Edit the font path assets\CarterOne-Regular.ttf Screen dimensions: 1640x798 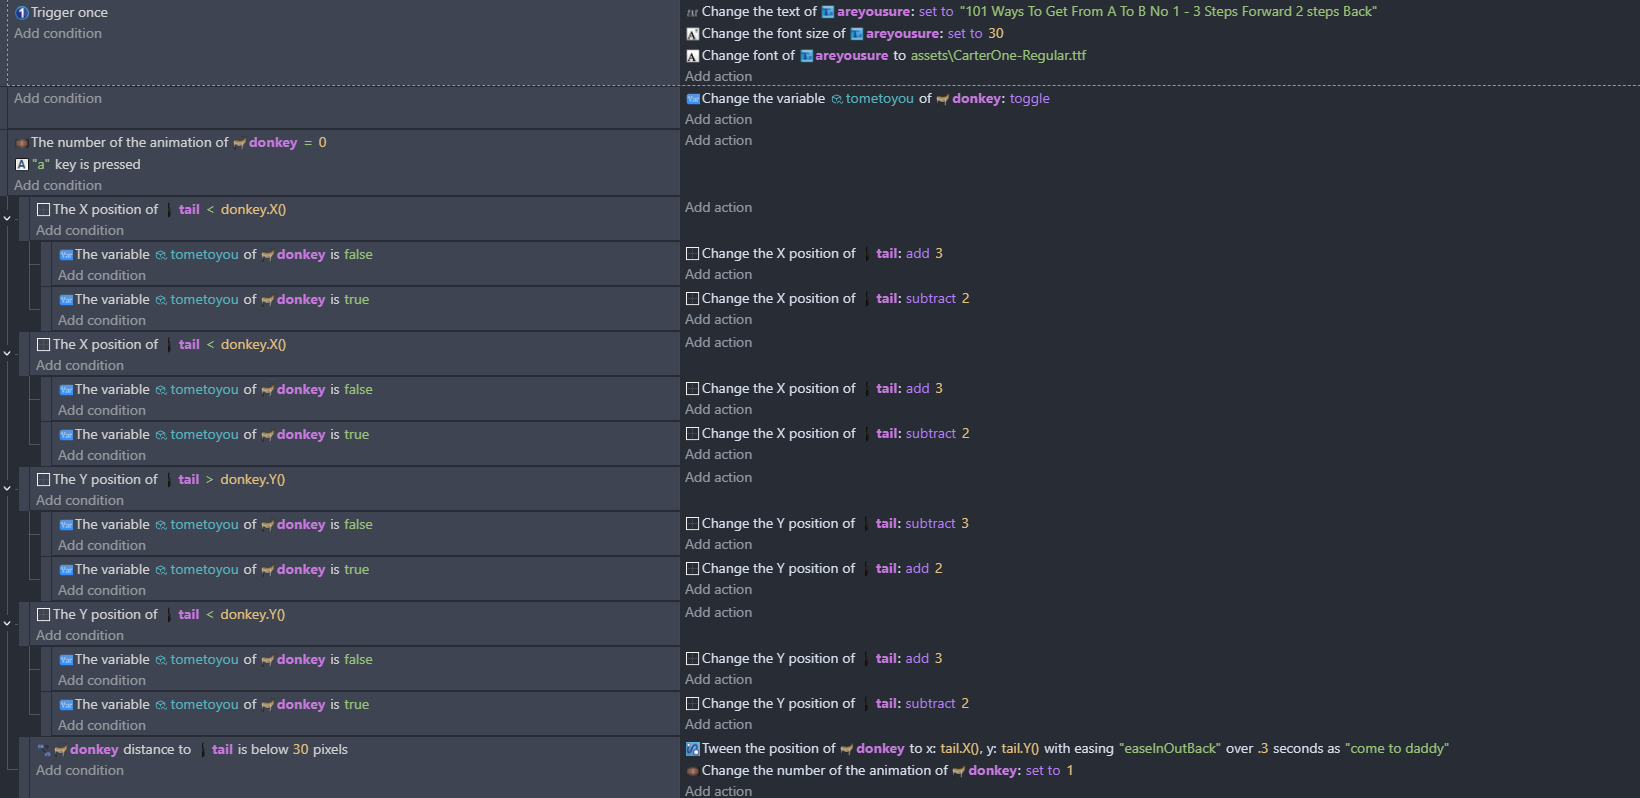997,56
